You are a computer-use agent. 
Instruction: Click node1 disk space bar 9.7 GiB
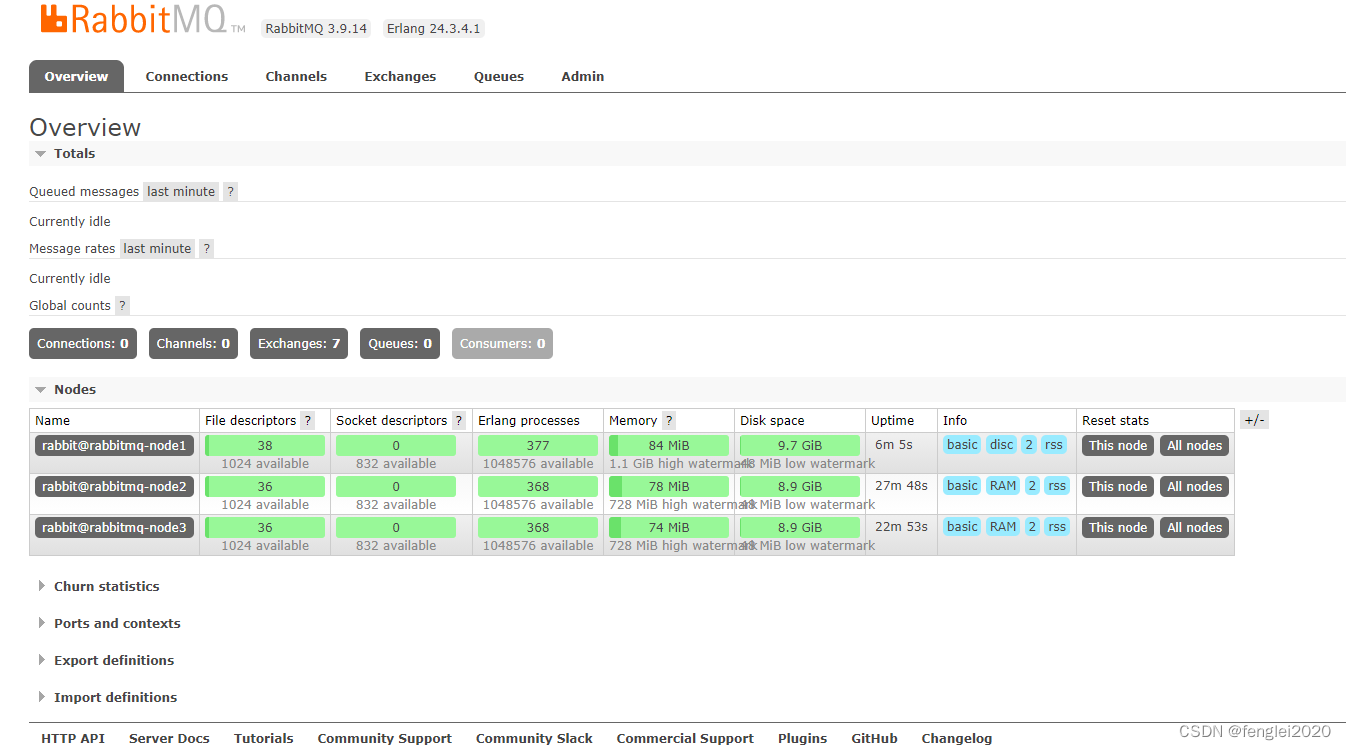coord(800,446)
